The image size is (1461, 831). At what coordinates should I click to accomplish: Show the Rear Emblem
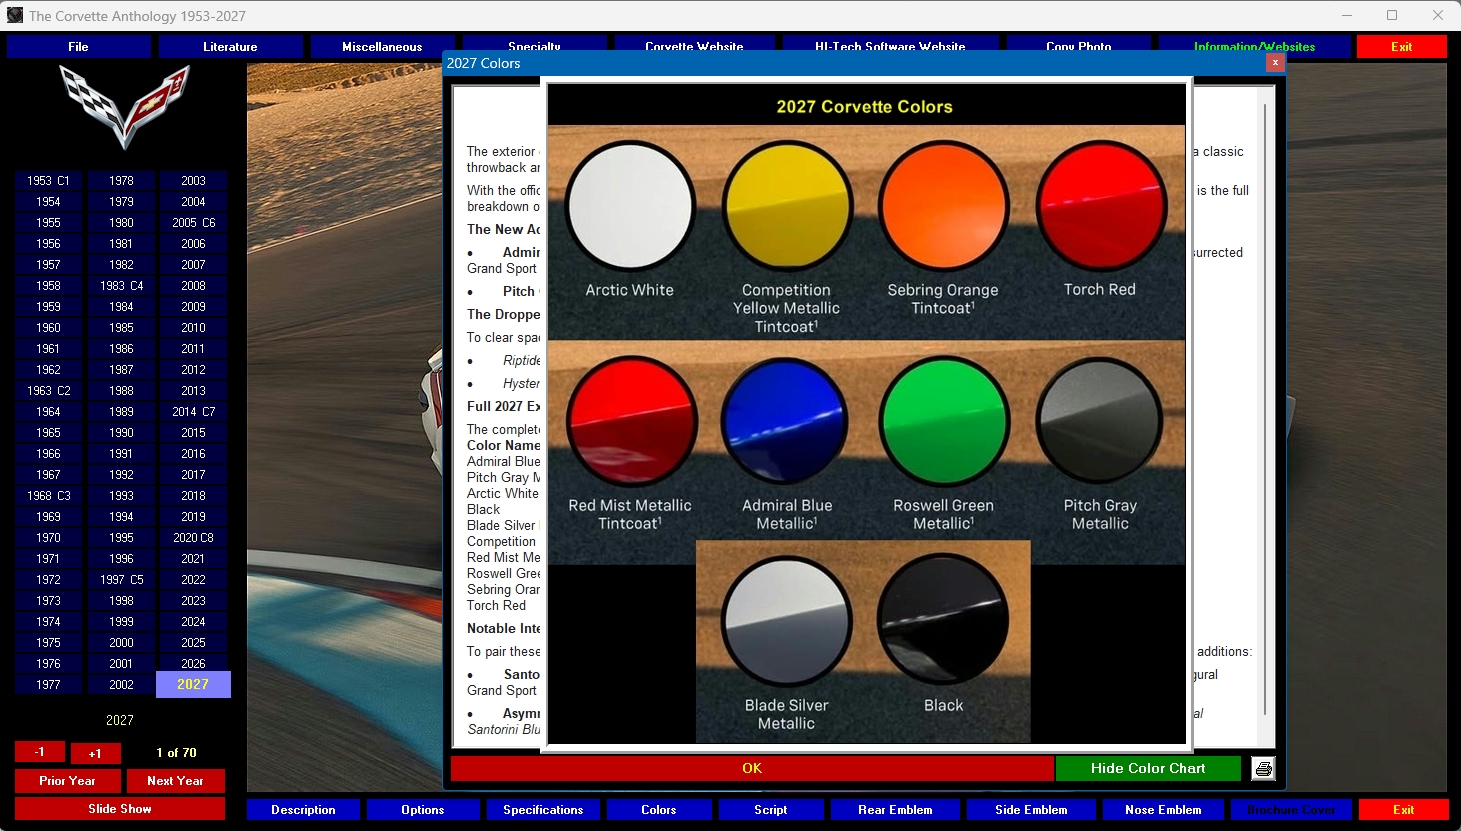895,810
